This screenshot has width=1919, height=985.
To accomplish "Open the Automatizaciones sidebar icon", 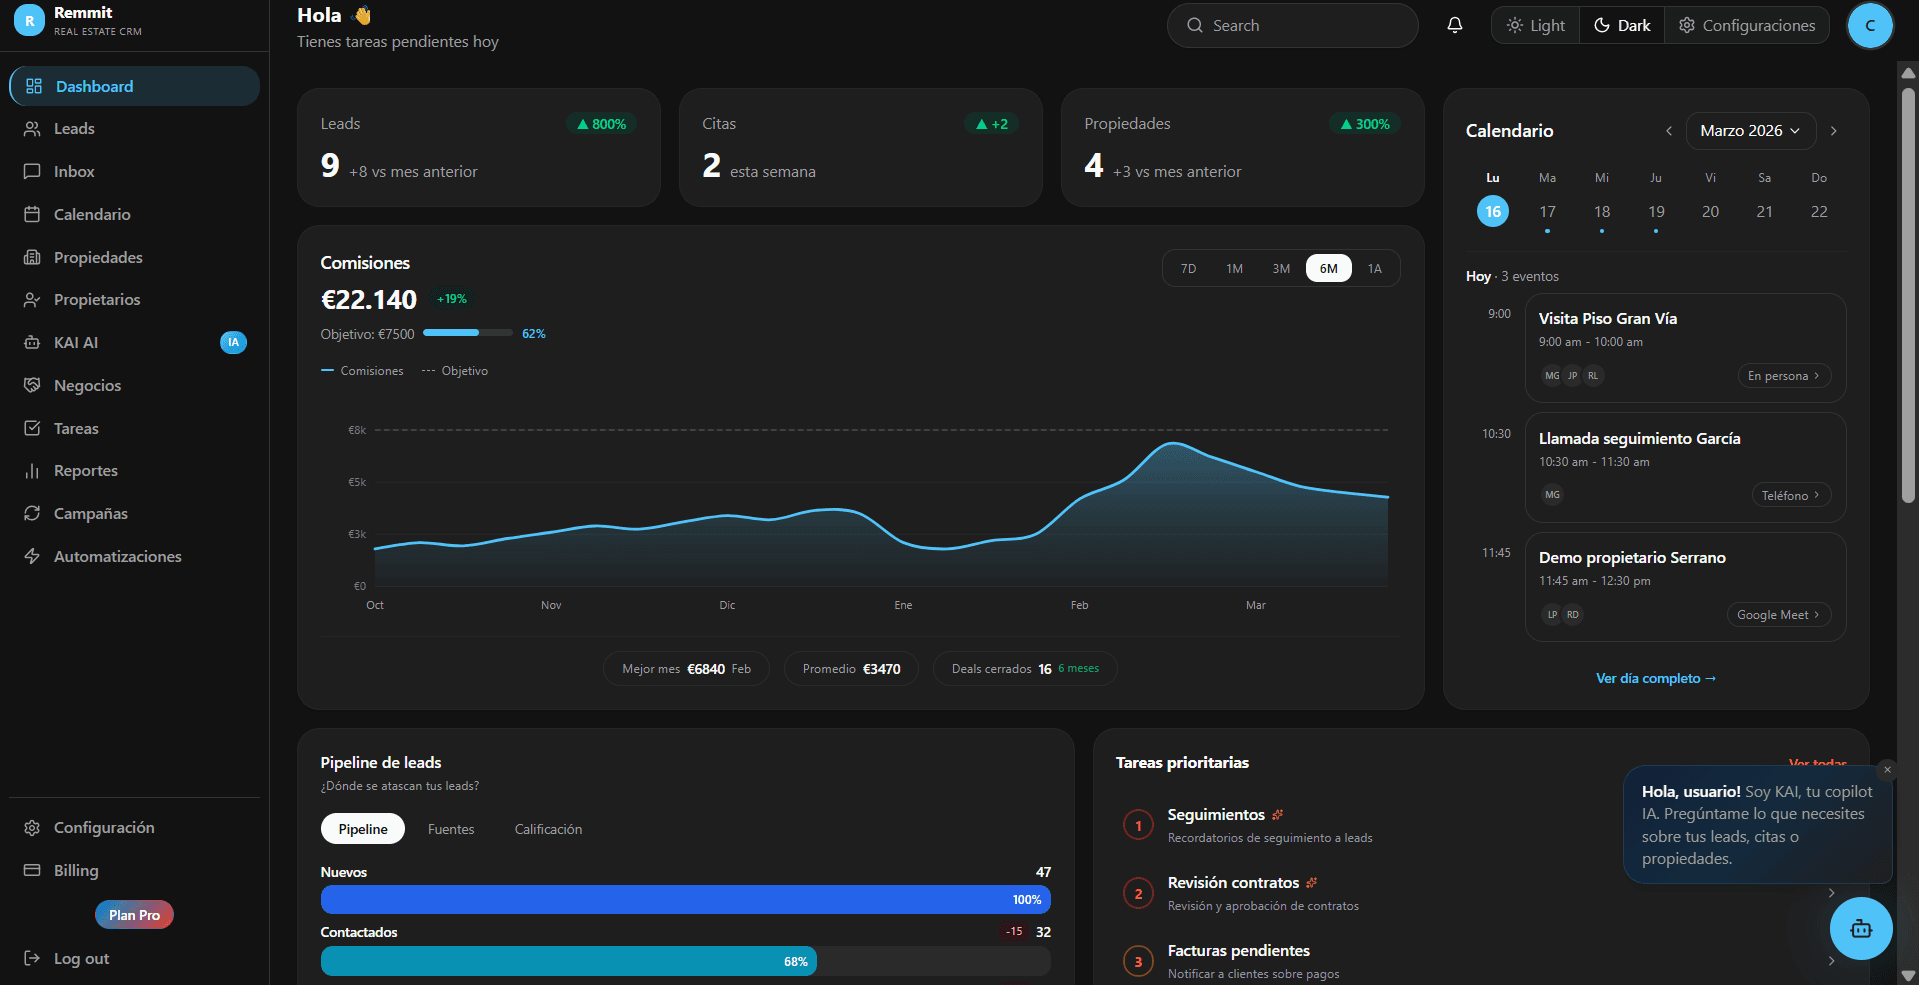I will [33, 556].
